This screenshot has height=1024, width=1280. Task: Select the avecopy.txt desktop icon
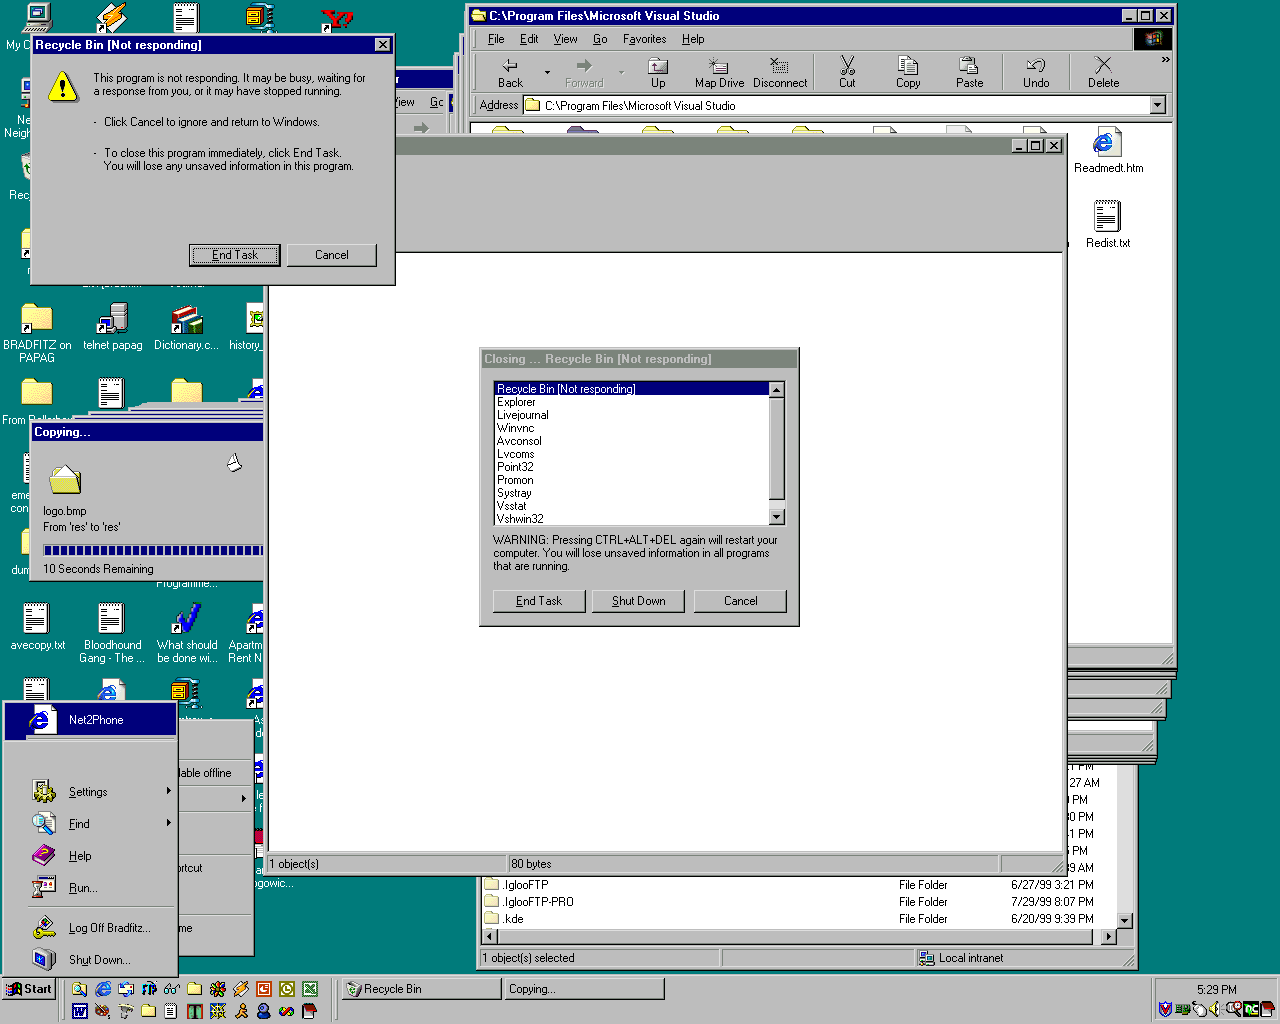pyautogui.click(x=38, y=627)
